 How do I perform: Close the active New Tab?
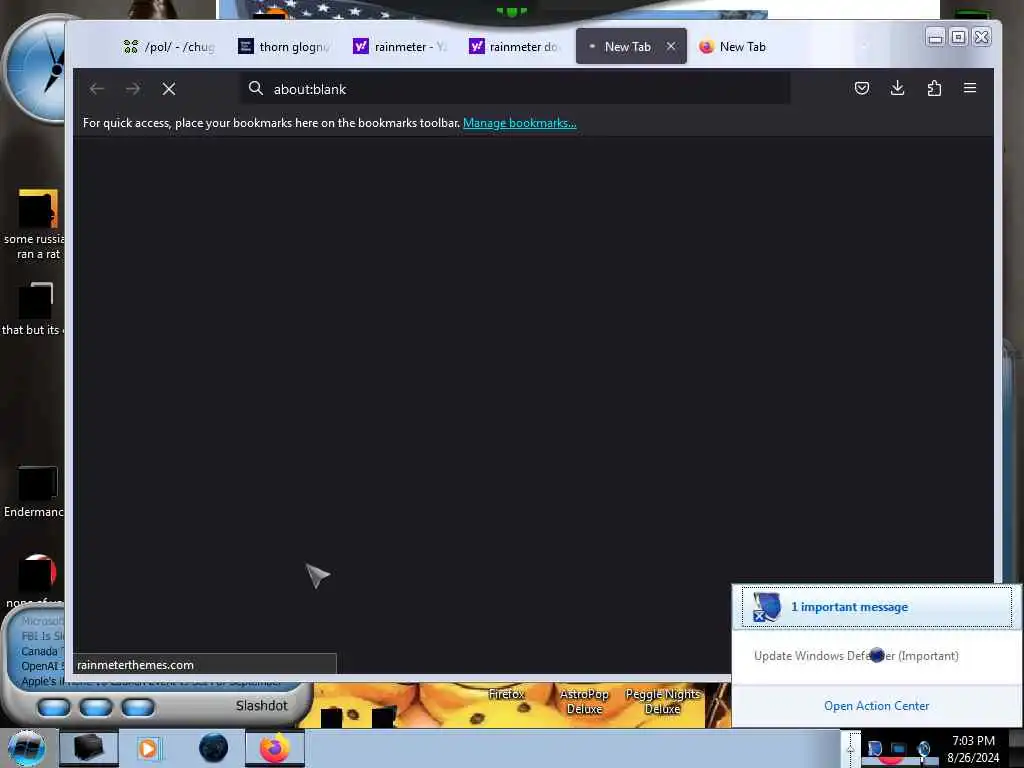click(671, 46)
